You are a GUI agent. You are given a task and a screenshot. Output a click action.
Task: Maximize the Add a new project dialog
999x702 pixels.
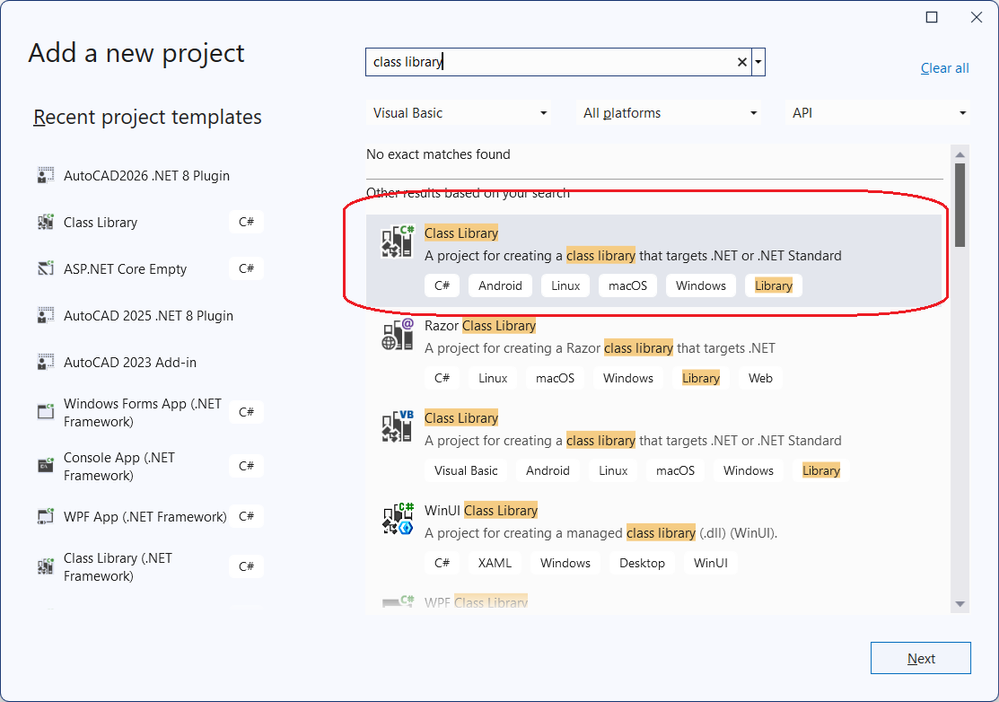[931, 17]
